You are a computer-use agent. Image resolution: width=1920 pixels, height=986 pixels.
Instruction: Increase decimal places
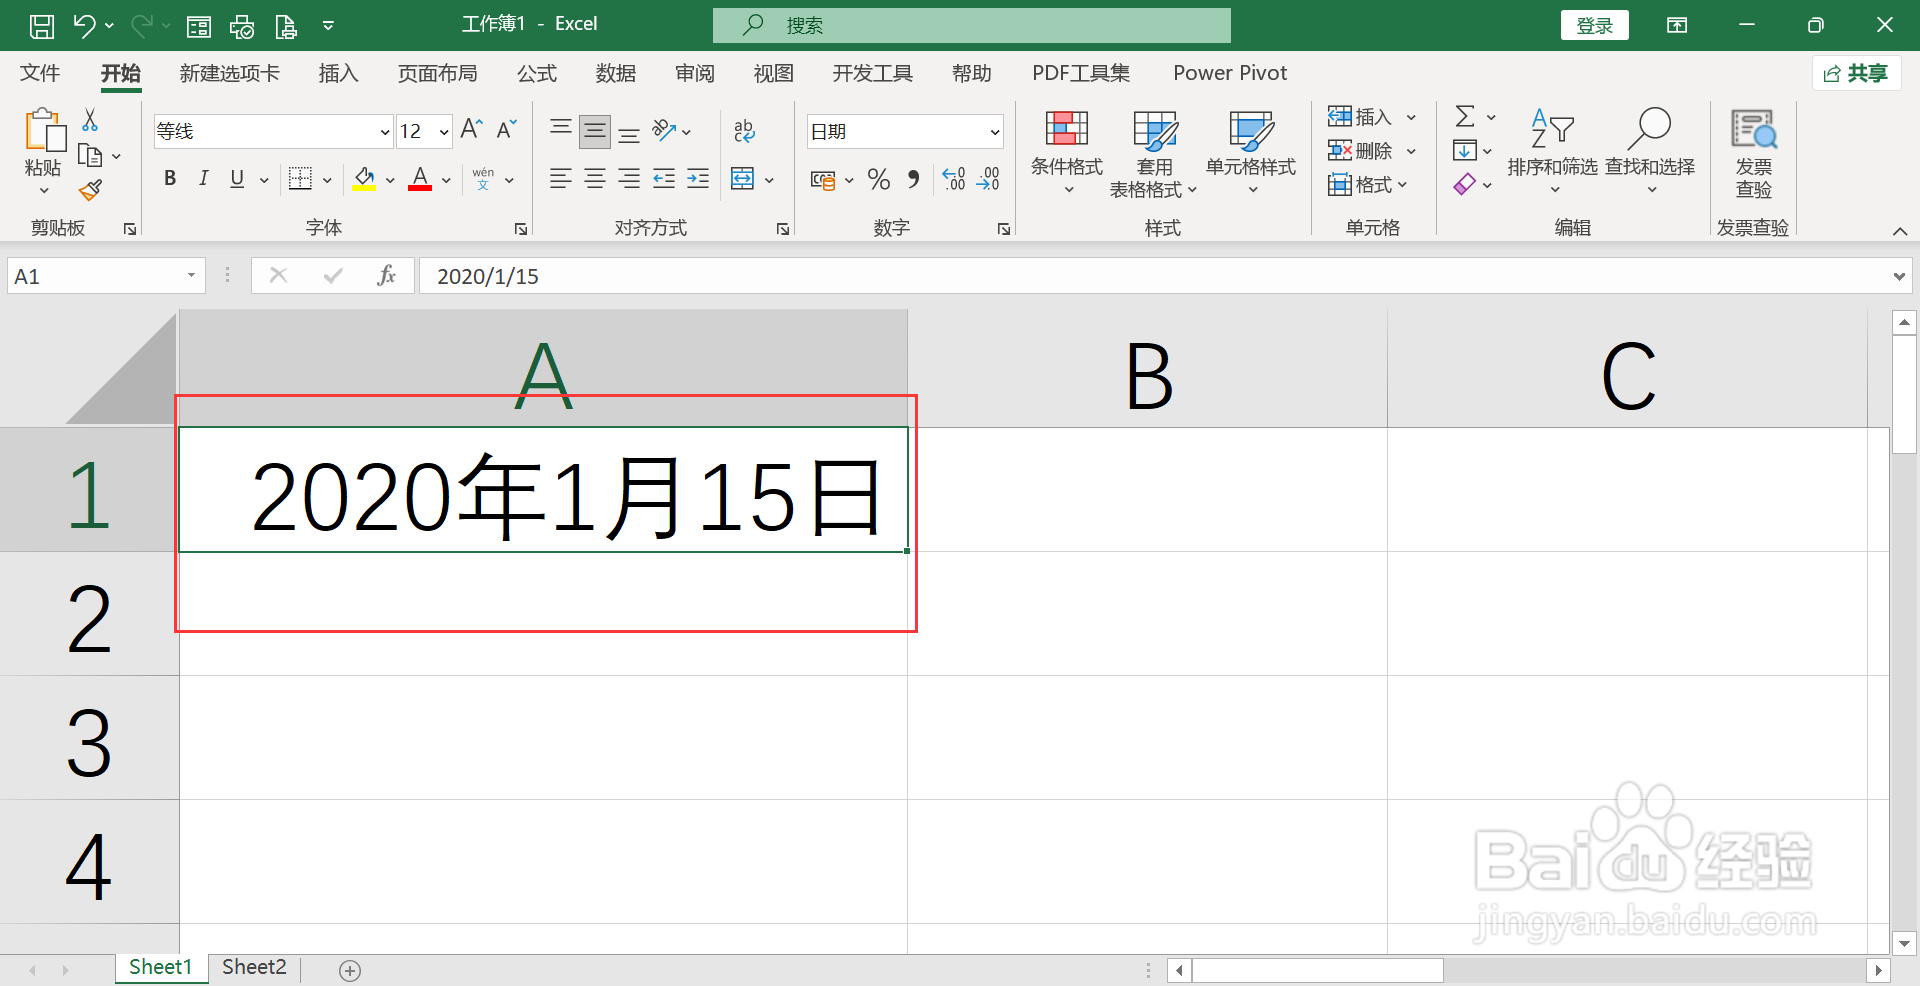coord(954,179)
